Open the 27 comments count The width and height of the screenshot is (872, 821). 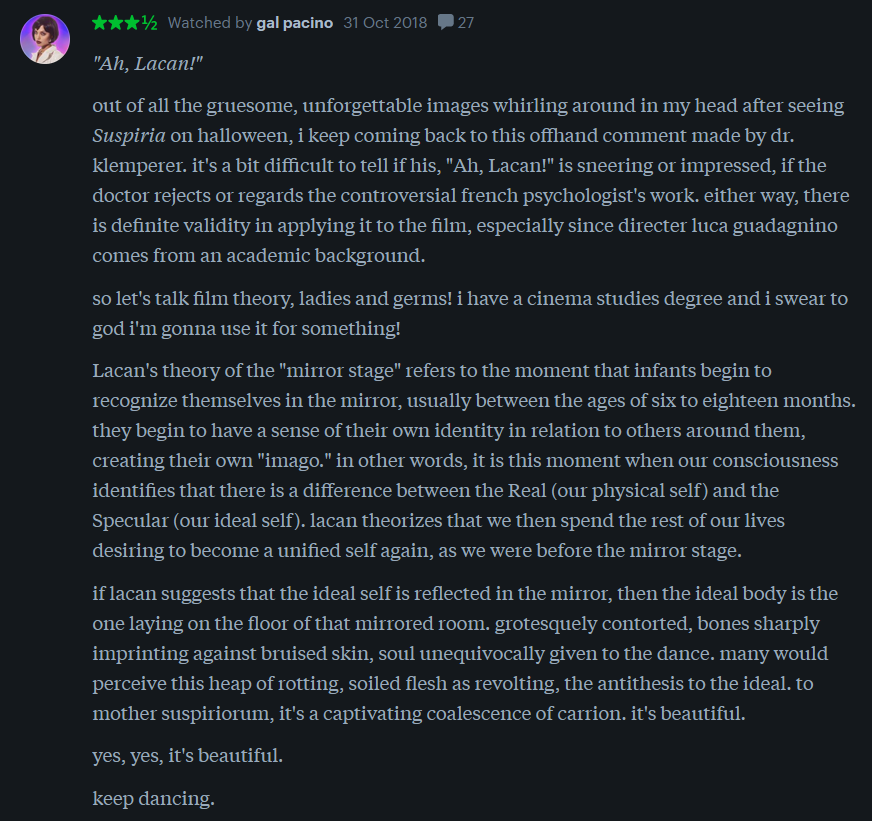[x=465, y=22]
